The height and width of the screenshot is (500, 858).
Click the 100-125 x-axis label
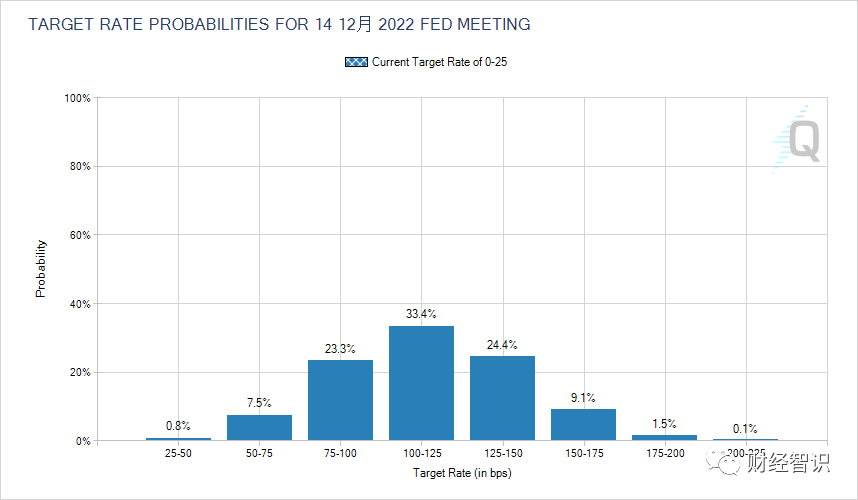pos(421,454)
